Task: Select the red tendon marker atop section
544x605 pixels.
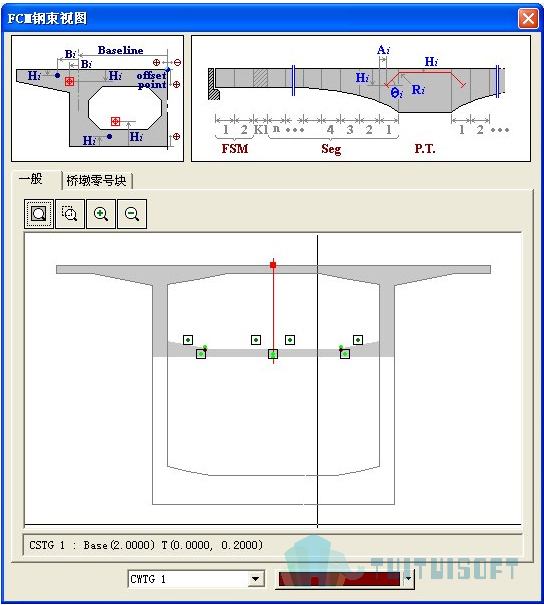Action: 273,265
